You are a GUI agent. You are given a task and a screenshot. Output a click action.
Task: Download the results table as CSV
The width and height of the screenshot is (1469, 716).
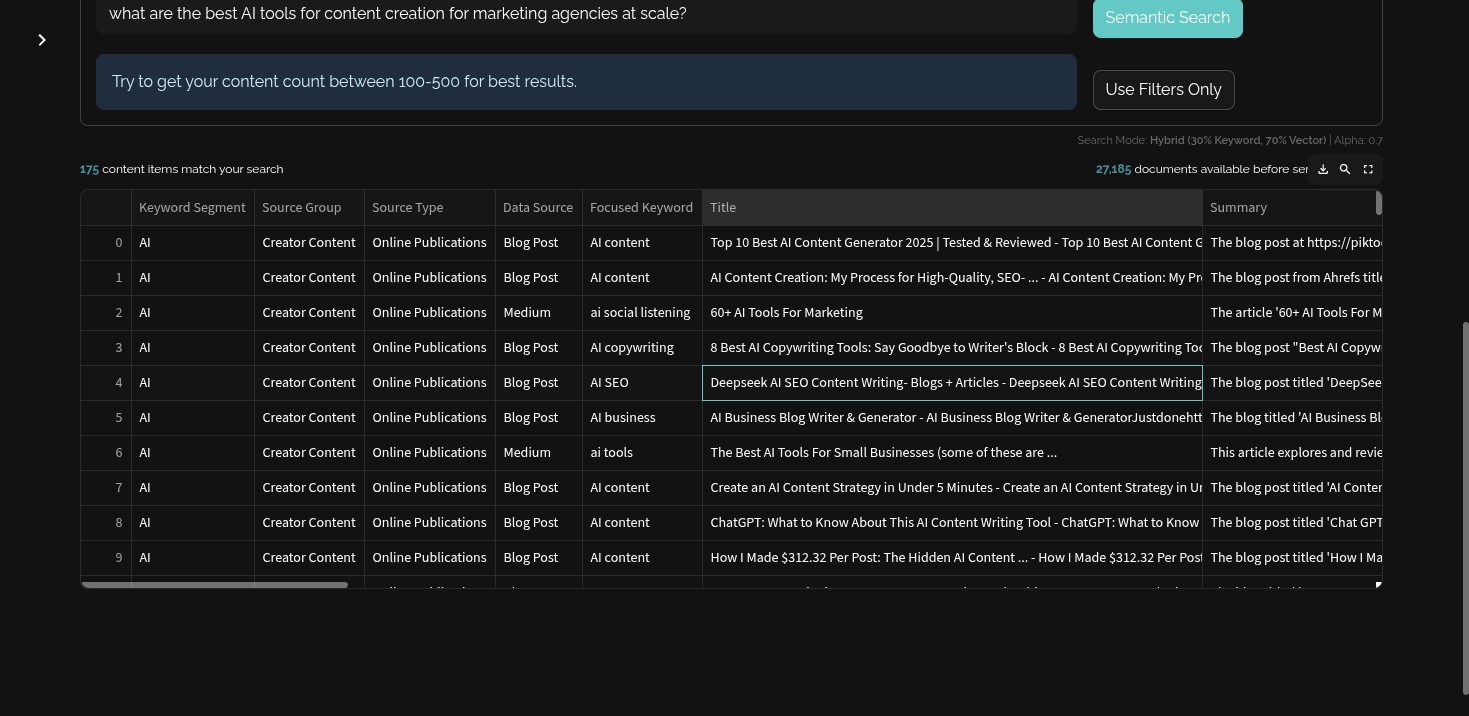pos(1323,170)
